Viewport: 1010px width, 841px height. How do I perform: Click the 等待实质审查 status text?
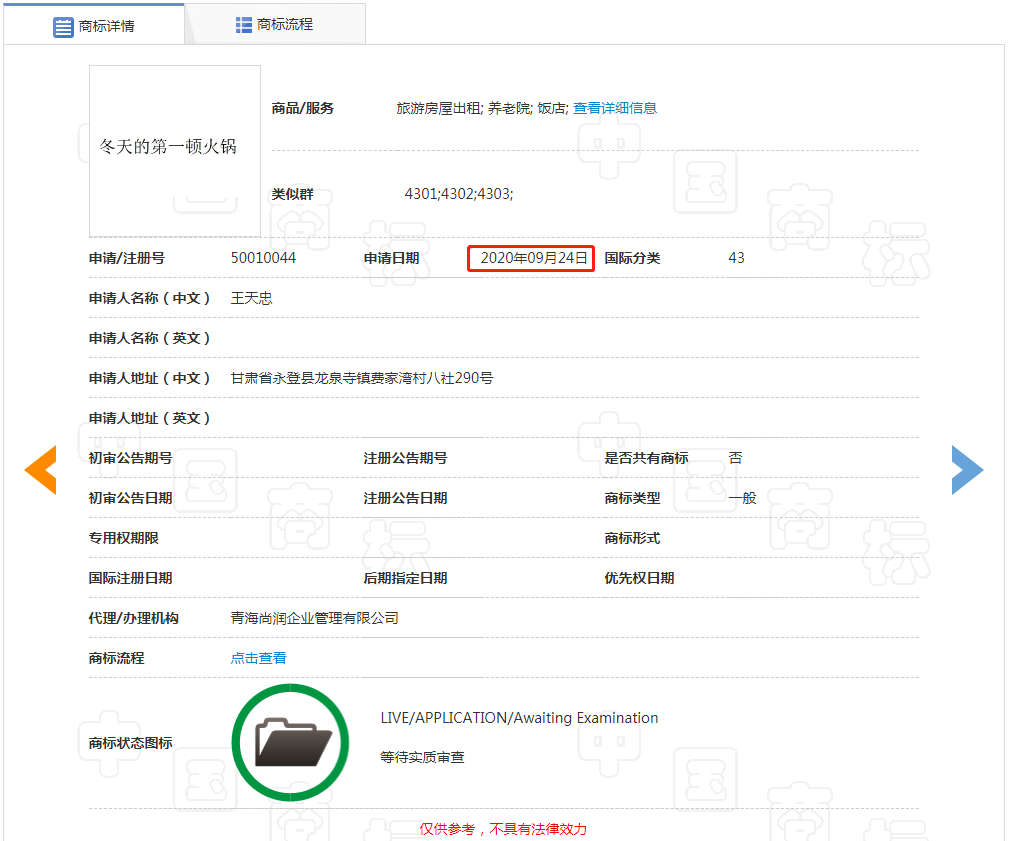(422, 758)
